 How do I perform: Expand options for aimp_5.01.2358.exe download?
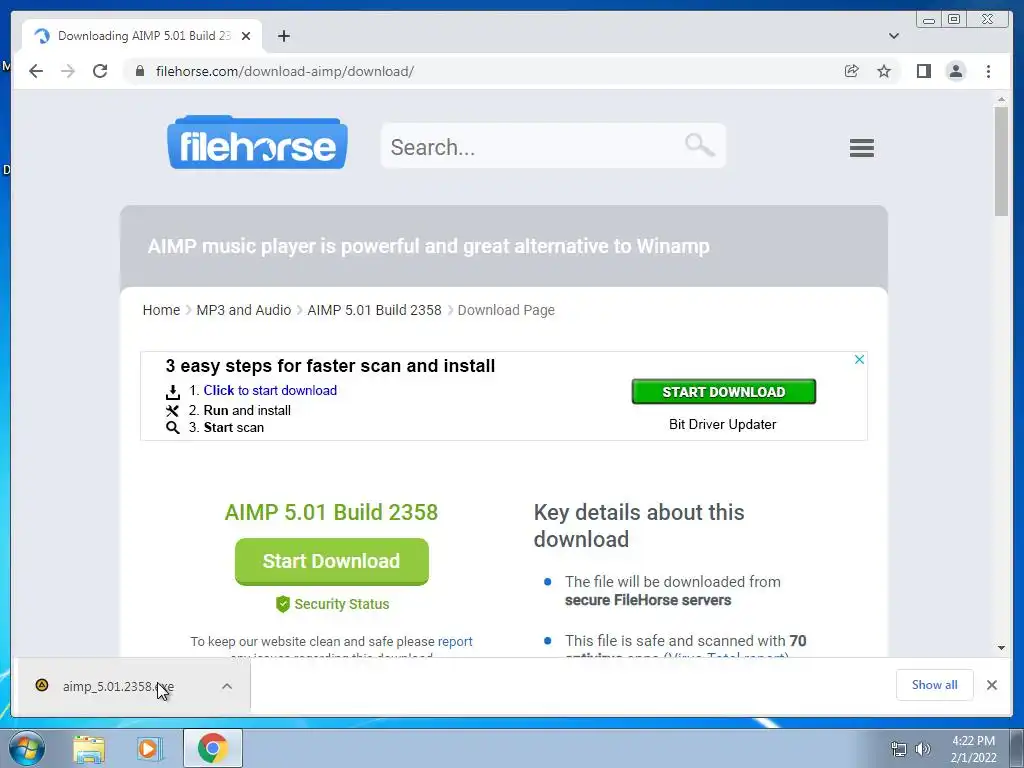[x=227, y=686]
